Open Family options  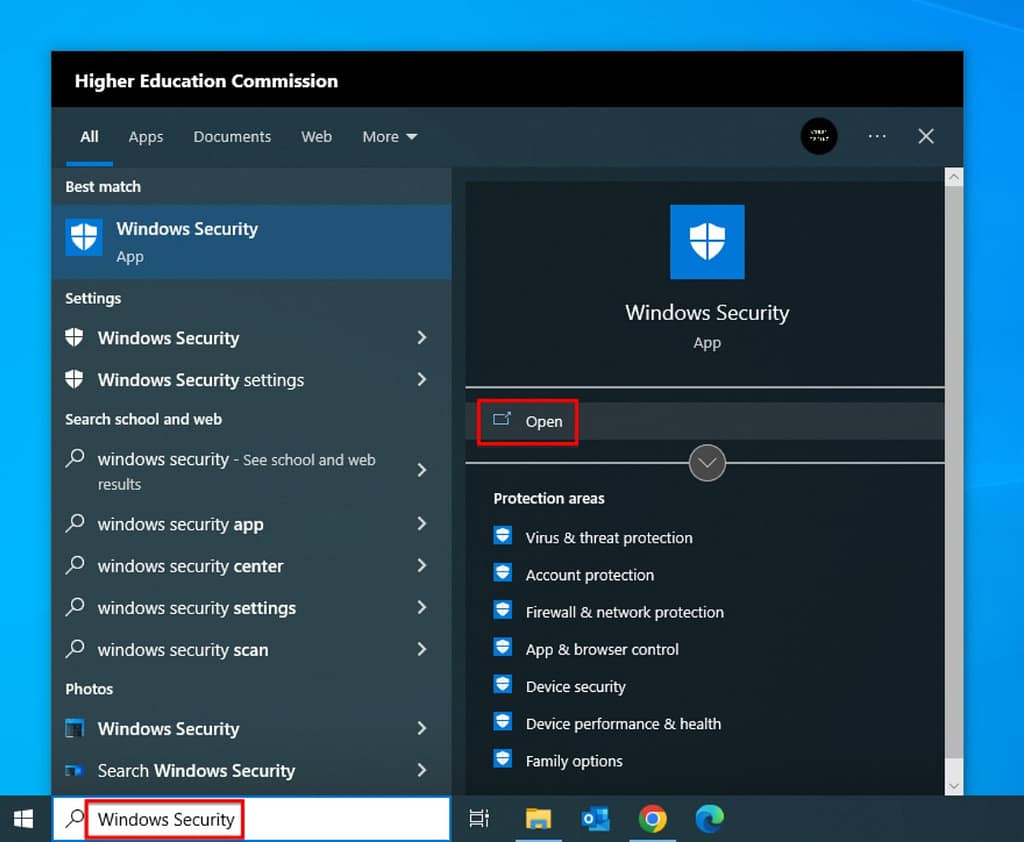click(574, 761)
